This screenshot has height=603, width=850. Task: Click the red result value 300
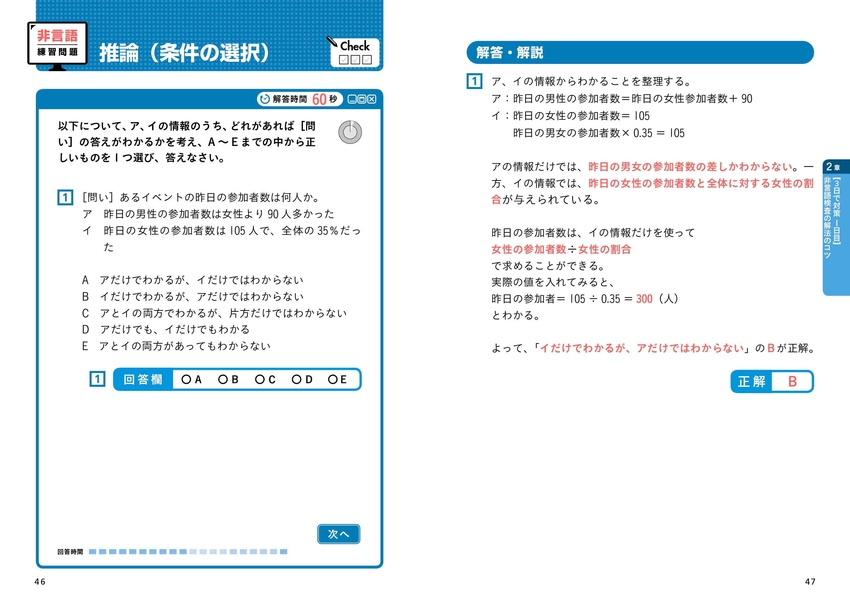pos(644,299)
